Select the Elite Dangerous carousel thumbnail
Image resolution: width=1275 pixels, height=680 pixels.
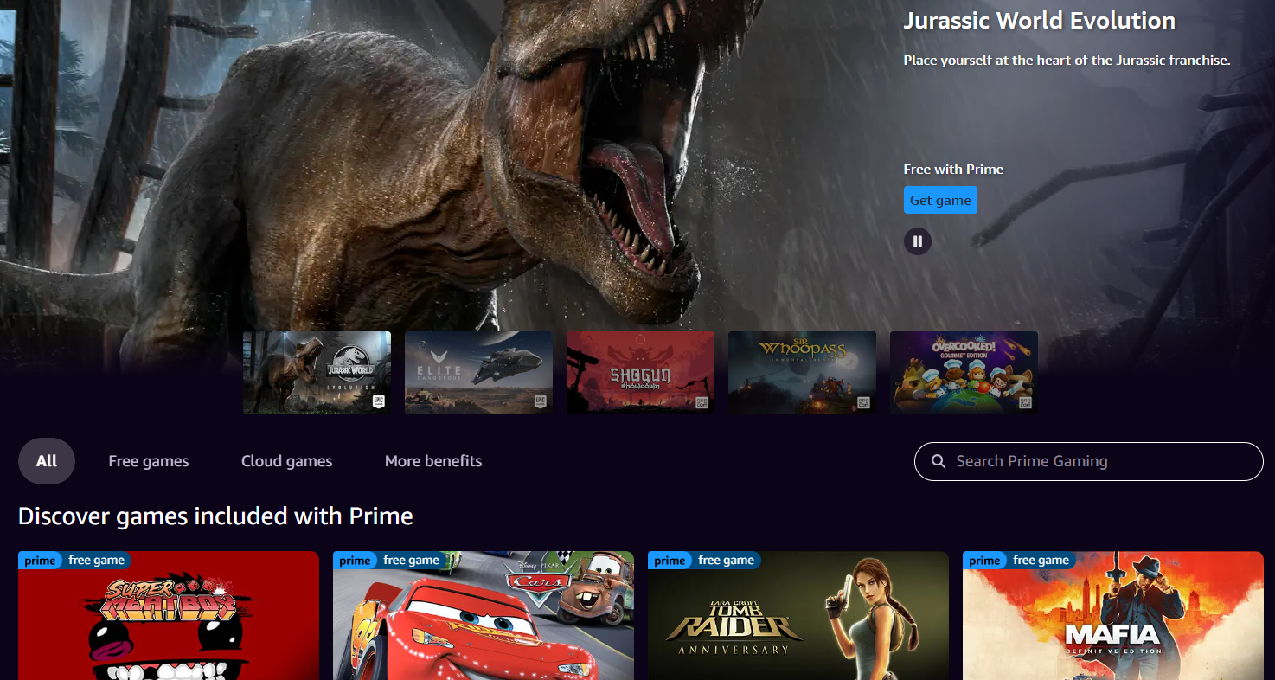click(479, 372)
